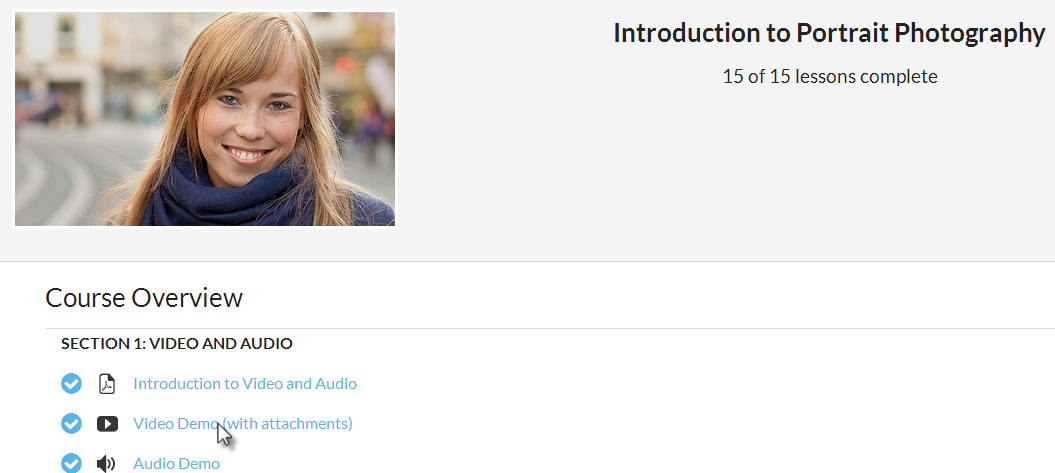Collapse the Section 1: Video and Audio header
1055x473 pixels.
pos(176,344)
